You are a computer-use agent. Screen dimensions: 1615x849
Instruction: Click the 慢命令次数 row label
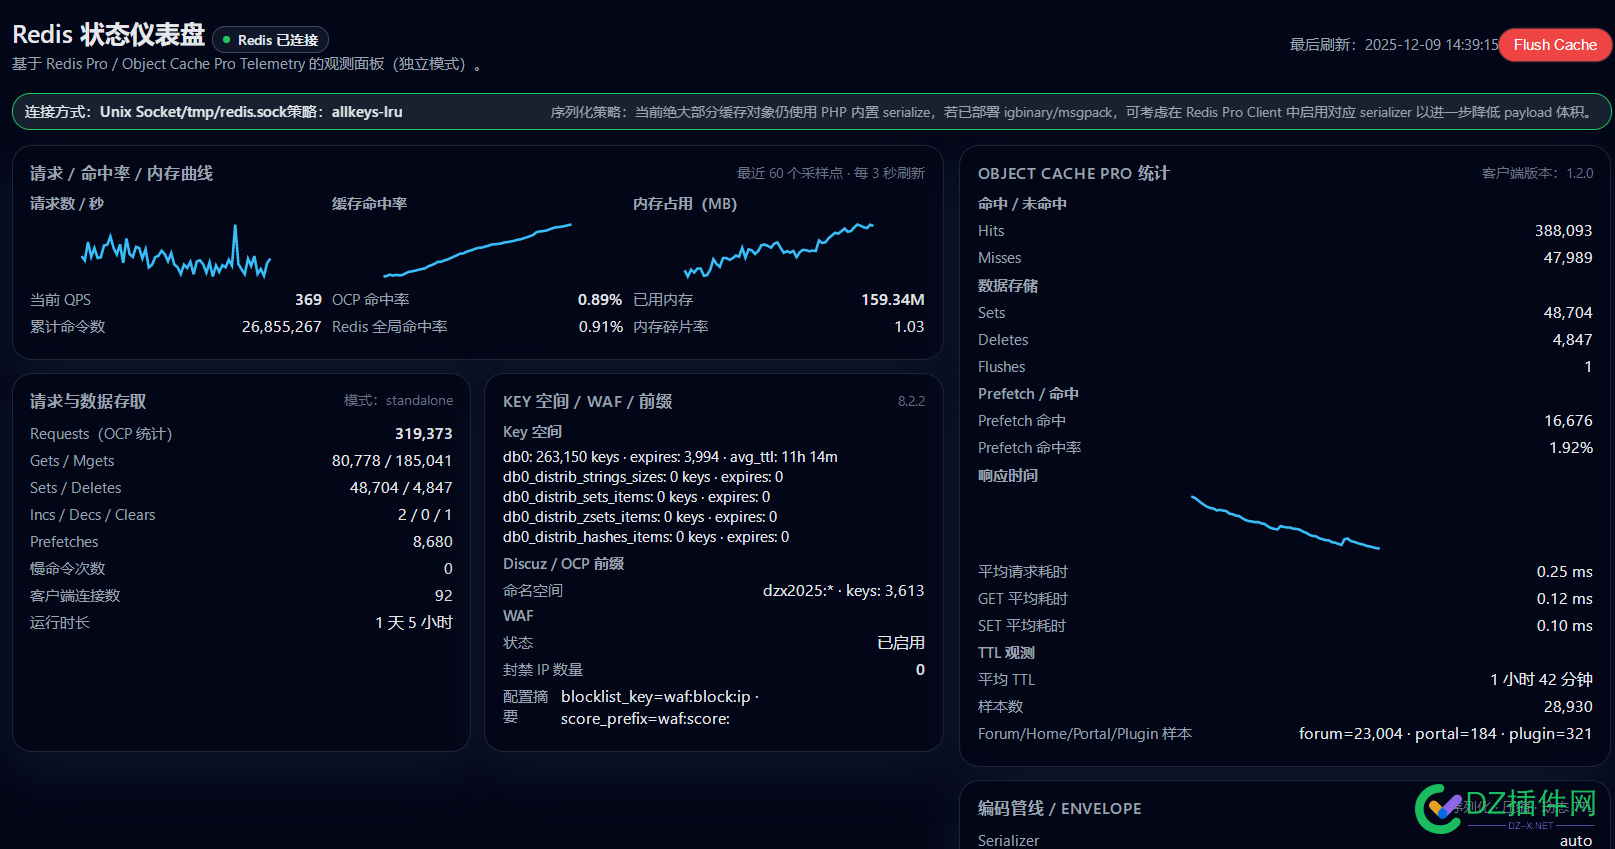point(67,569)
